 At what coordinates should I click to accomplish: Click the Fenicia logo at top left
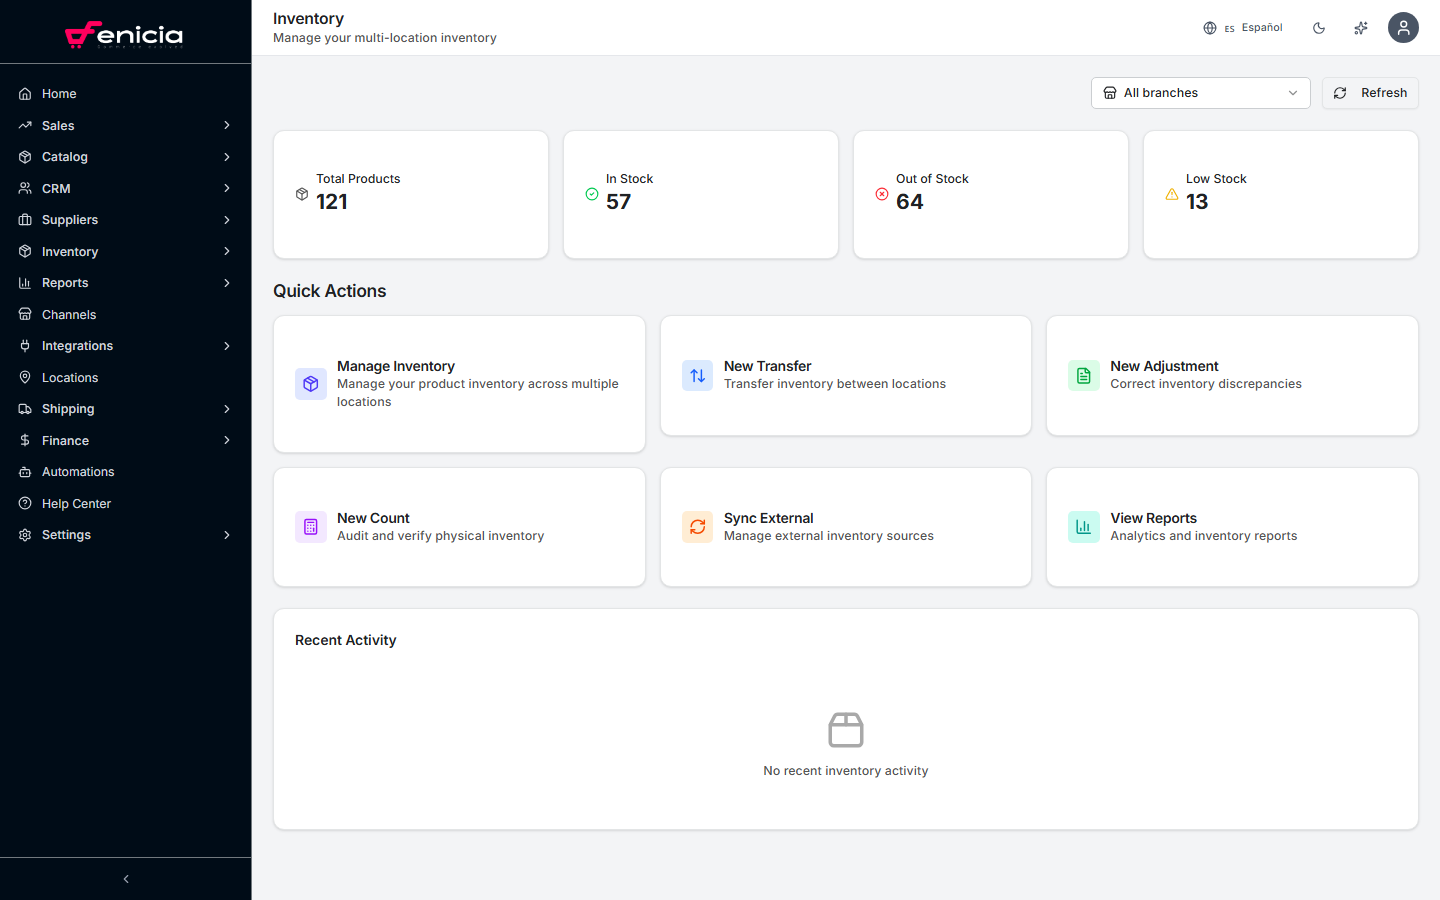coord(125,33)
